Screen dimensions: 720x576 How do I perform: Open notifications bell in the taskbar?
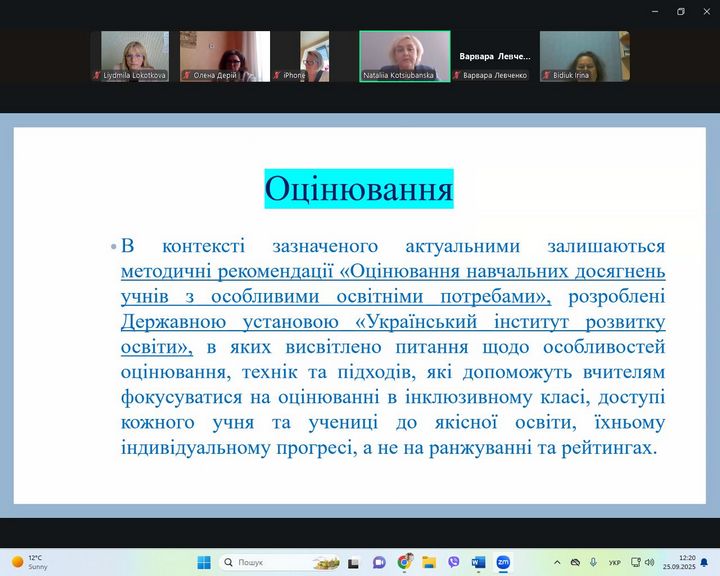(x=704, y=562)
